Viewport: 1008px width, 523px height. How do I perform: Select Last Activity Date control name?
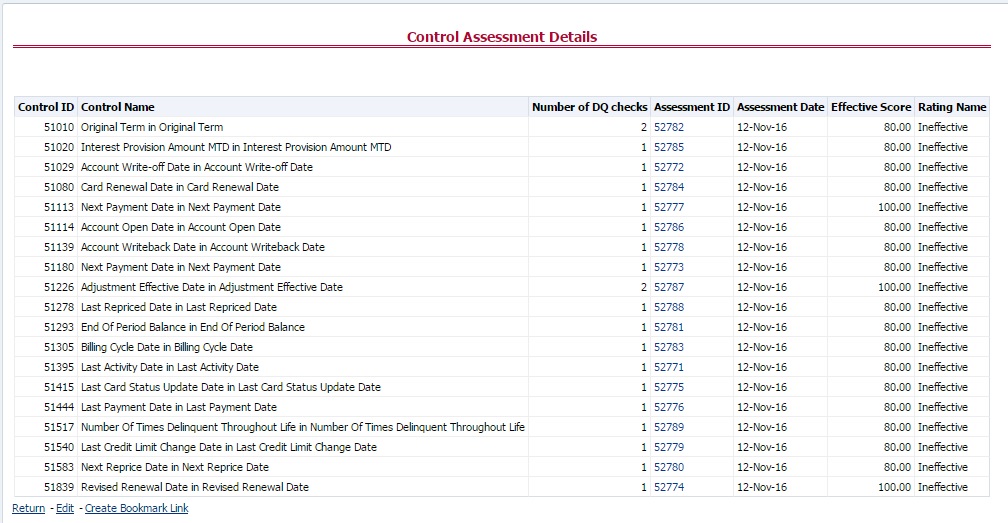point(170,367)
